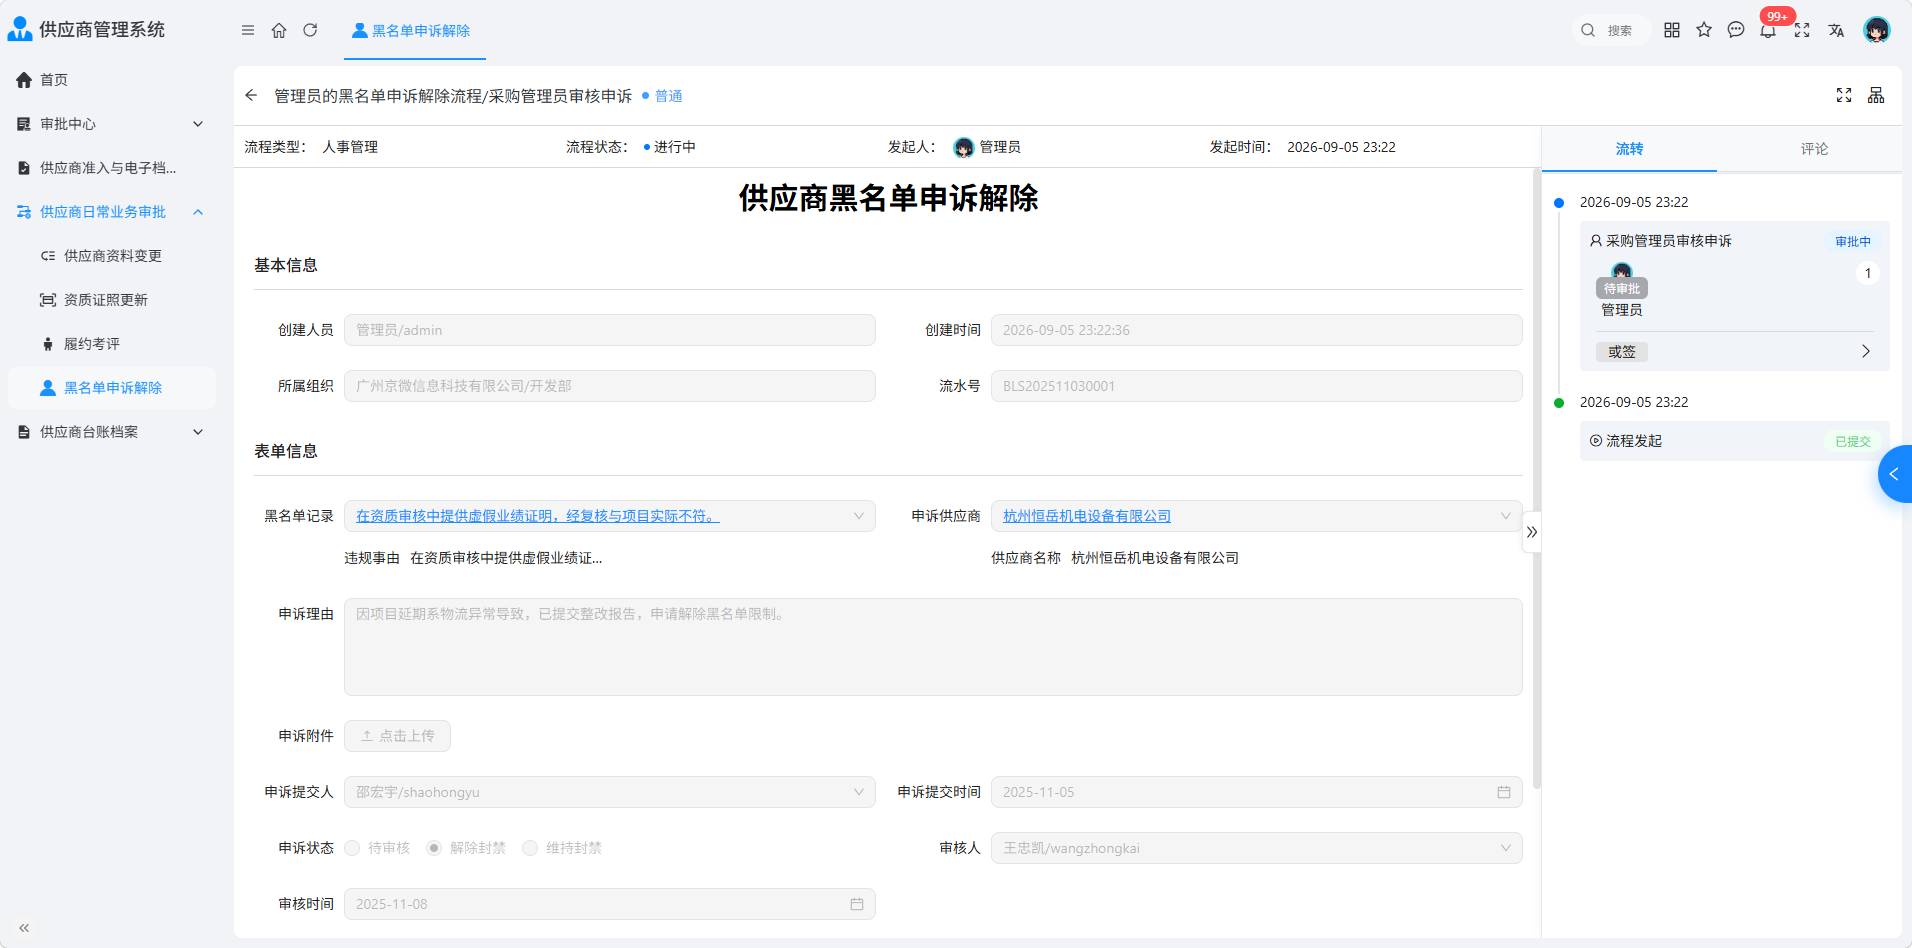Open the grid apps icon
This screenshot has width=1912, height=948.
click(x=1672, y=30)
